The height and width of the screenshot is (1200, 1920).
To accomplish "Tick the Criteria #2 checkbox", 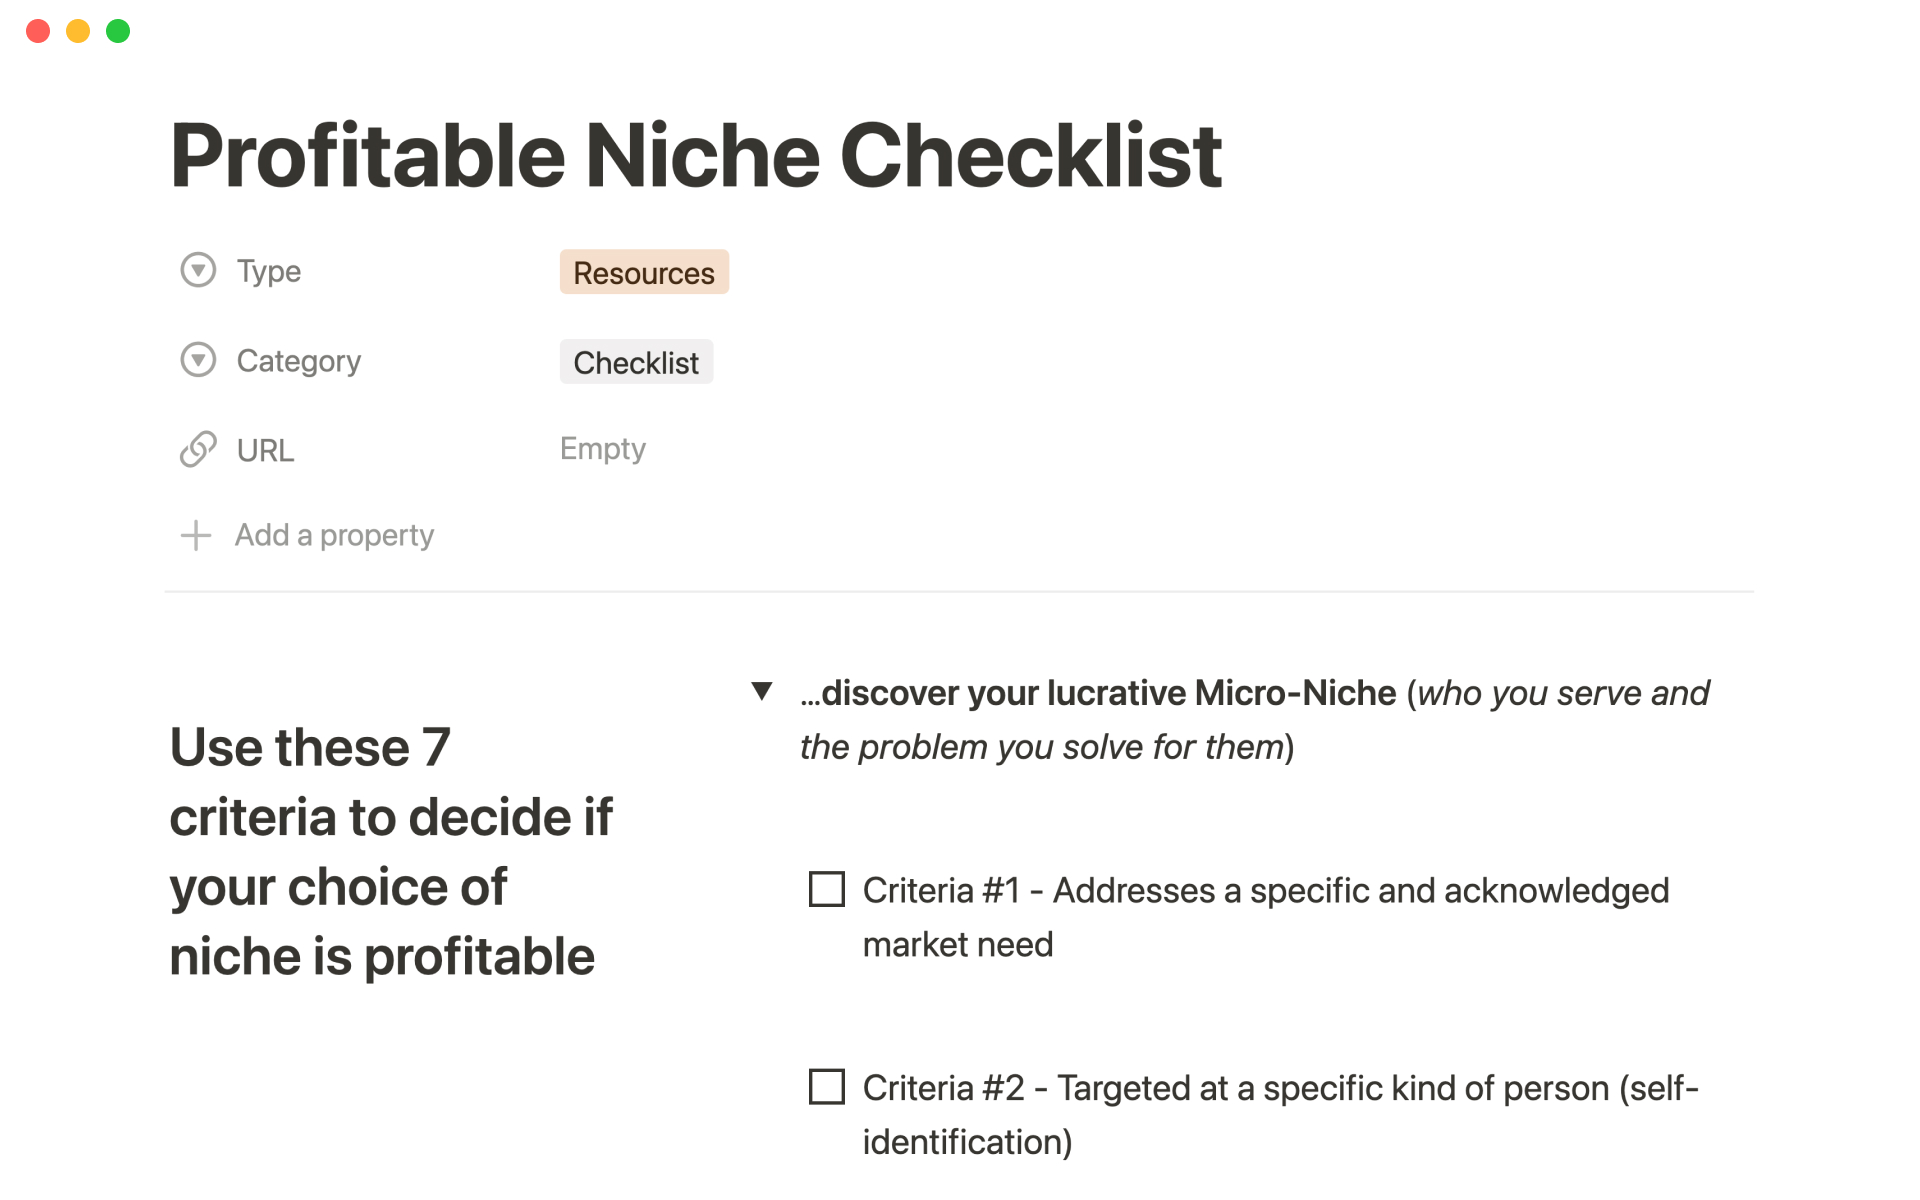I will (x=826, y=1087).
